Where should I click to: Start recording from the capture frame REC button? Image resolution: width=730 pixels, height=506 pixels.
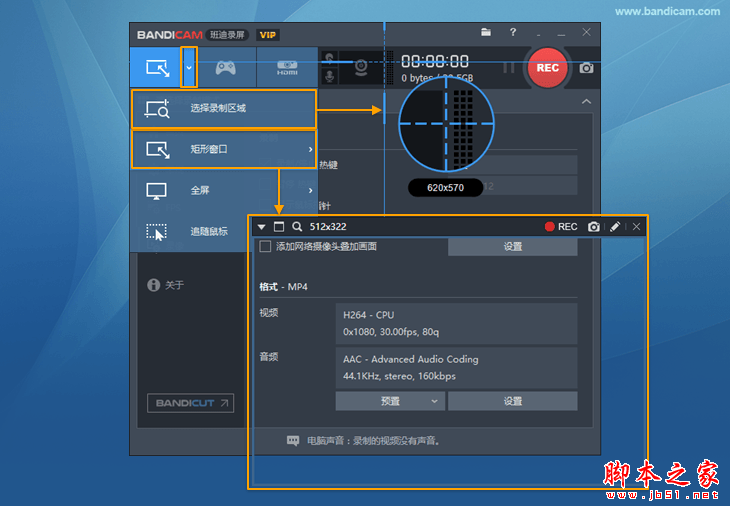coord(561,227)
